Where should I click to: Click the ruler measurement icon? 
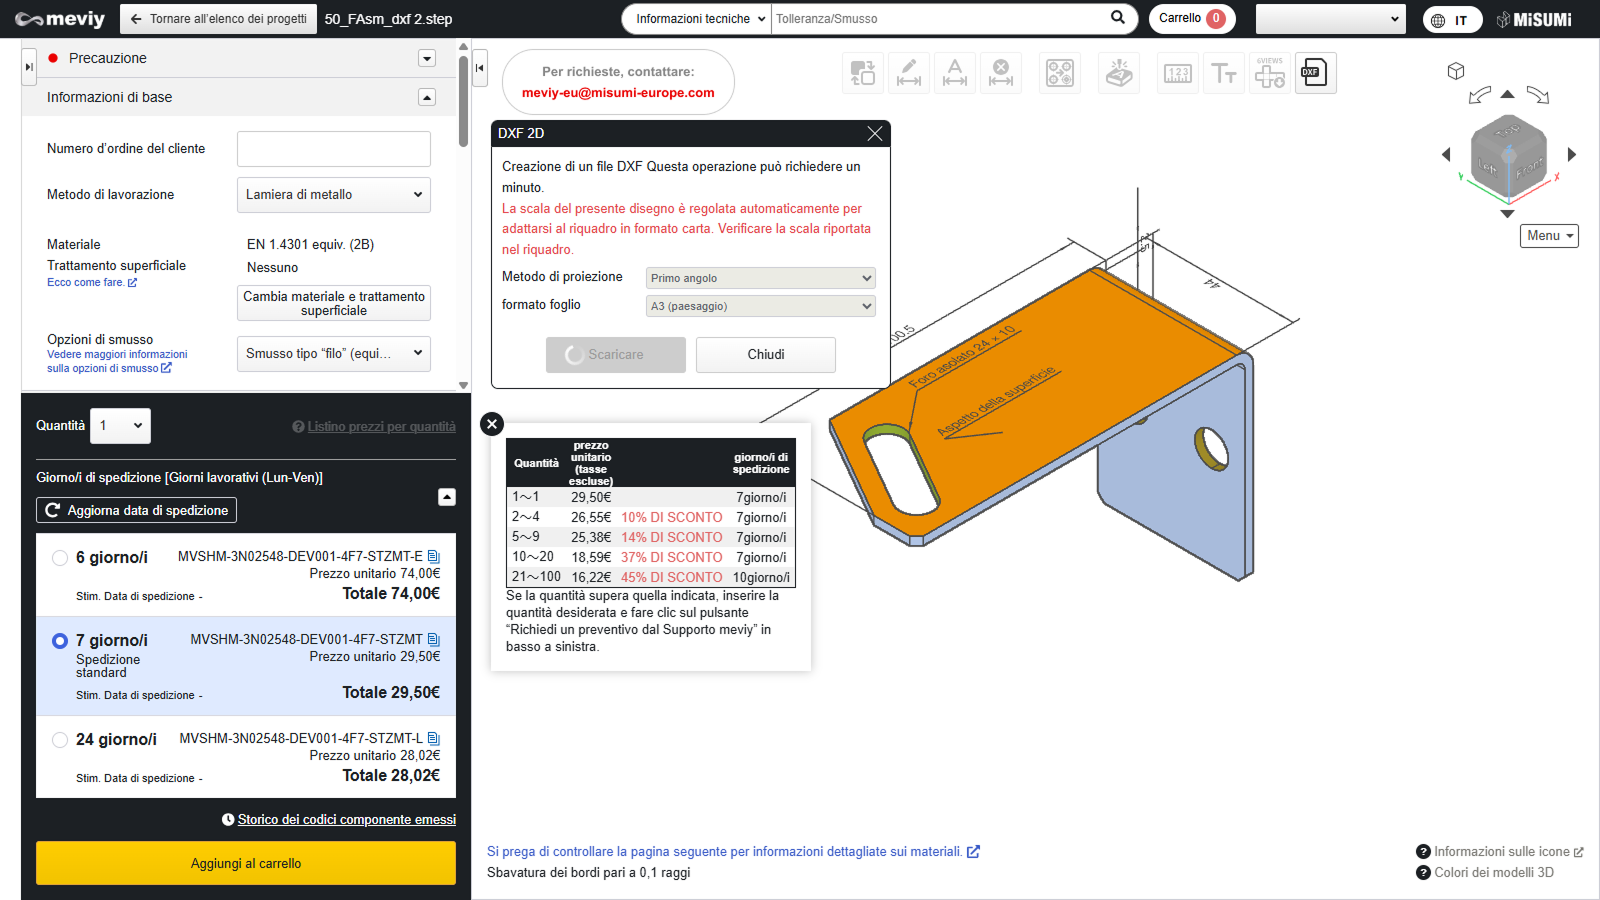point(1178,73)
